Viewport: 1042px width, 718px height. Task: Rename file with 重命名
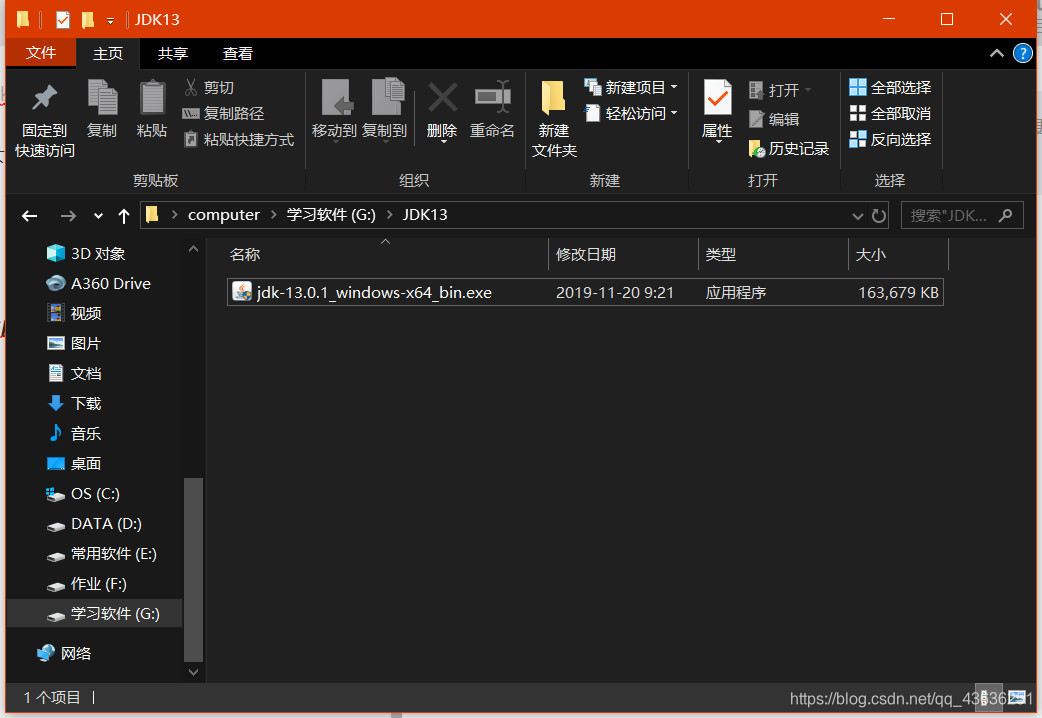492,110
